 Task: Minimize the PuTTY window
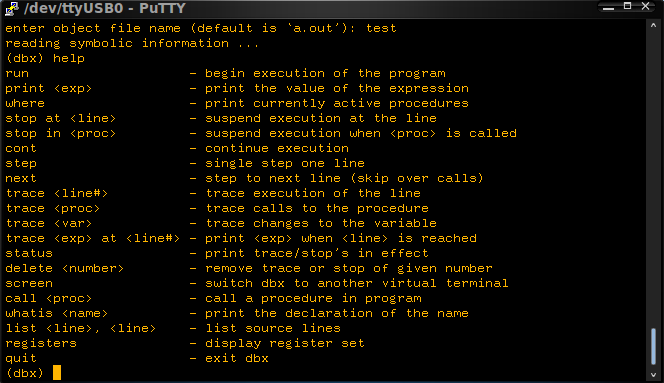[x=609, y=7]
